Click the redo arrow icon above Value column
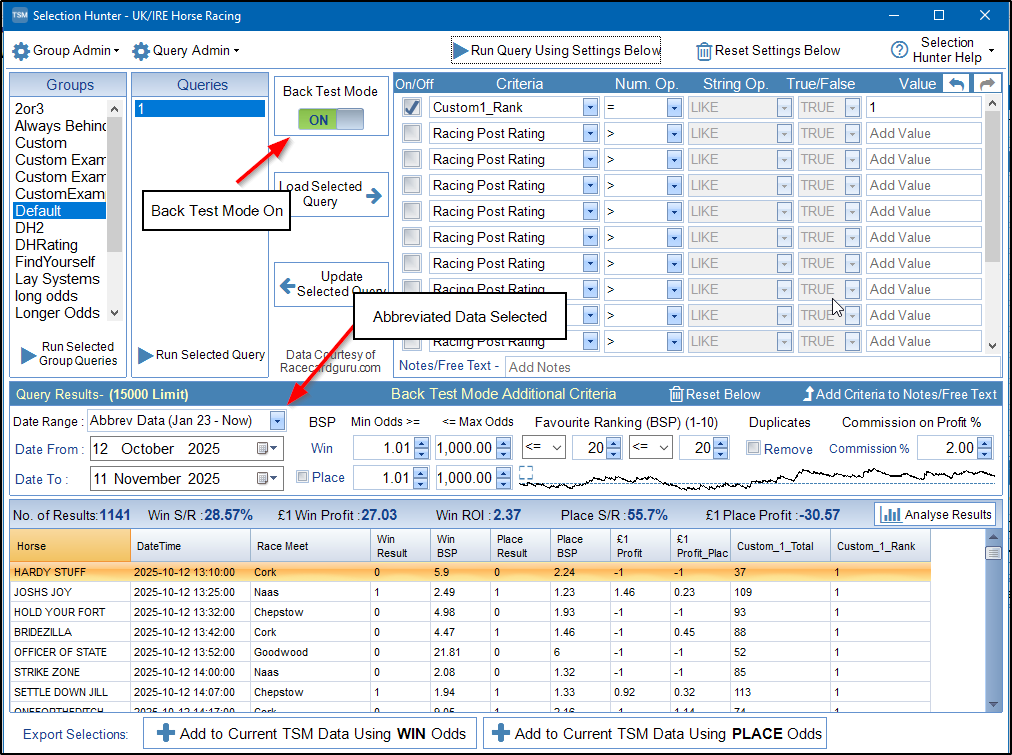The width and height of the screenshot is (1012, 755). [x=986, y=84]
